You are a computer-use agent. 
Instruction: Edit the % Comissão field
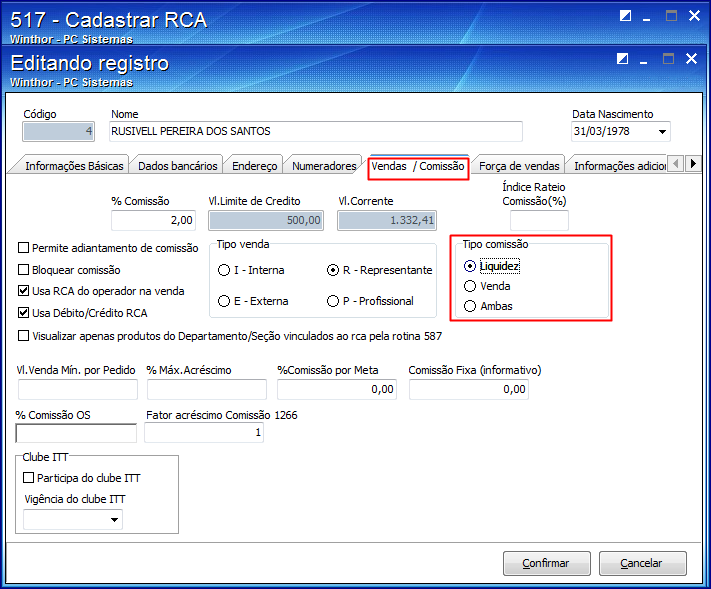(153, 220)
